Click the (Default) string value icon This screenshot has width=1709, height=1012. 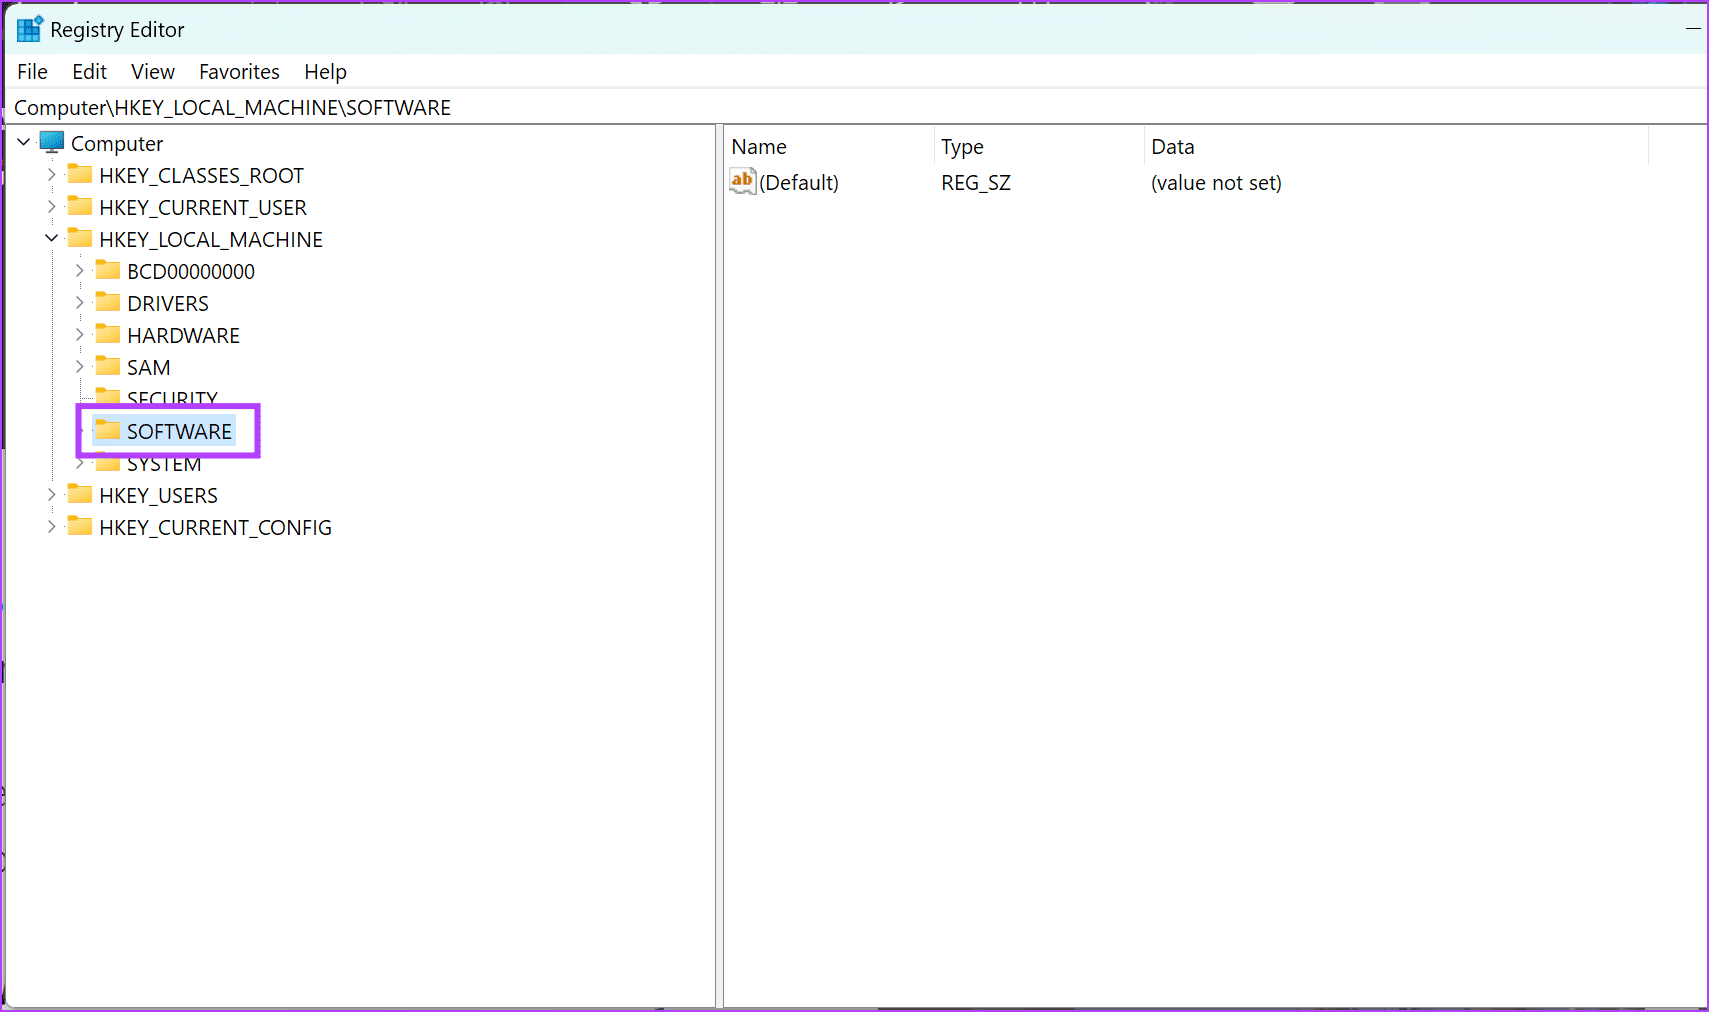743,182
